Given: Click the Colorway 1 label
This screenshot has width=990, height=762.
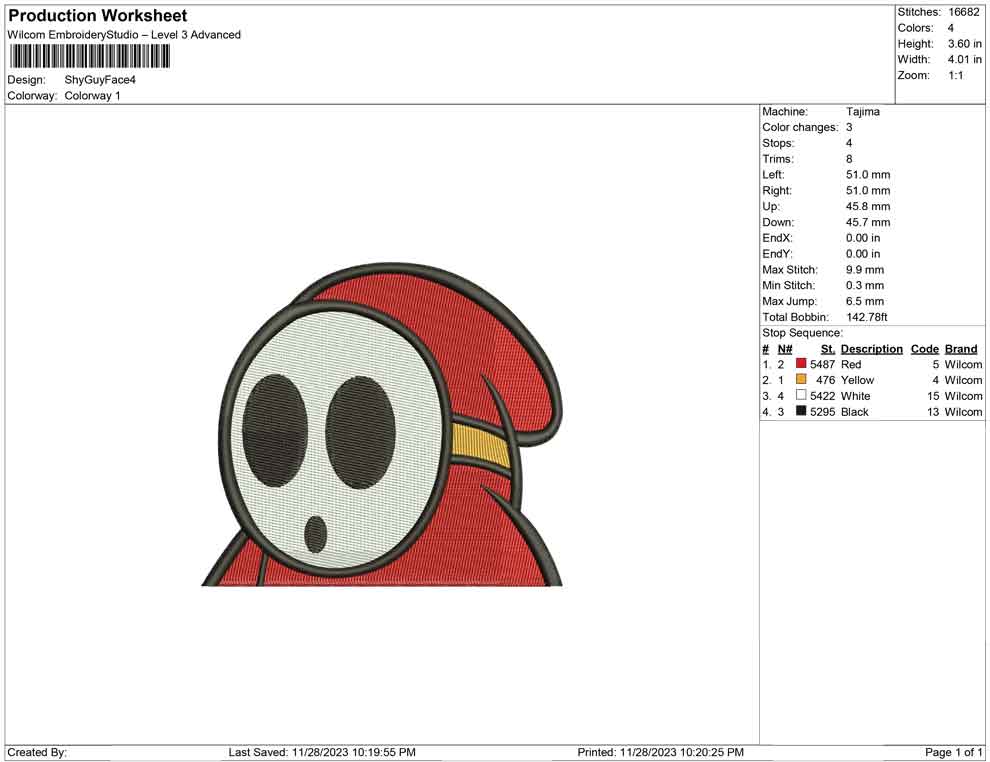Looking at the screenshot, I should click(x=92, y=96).
